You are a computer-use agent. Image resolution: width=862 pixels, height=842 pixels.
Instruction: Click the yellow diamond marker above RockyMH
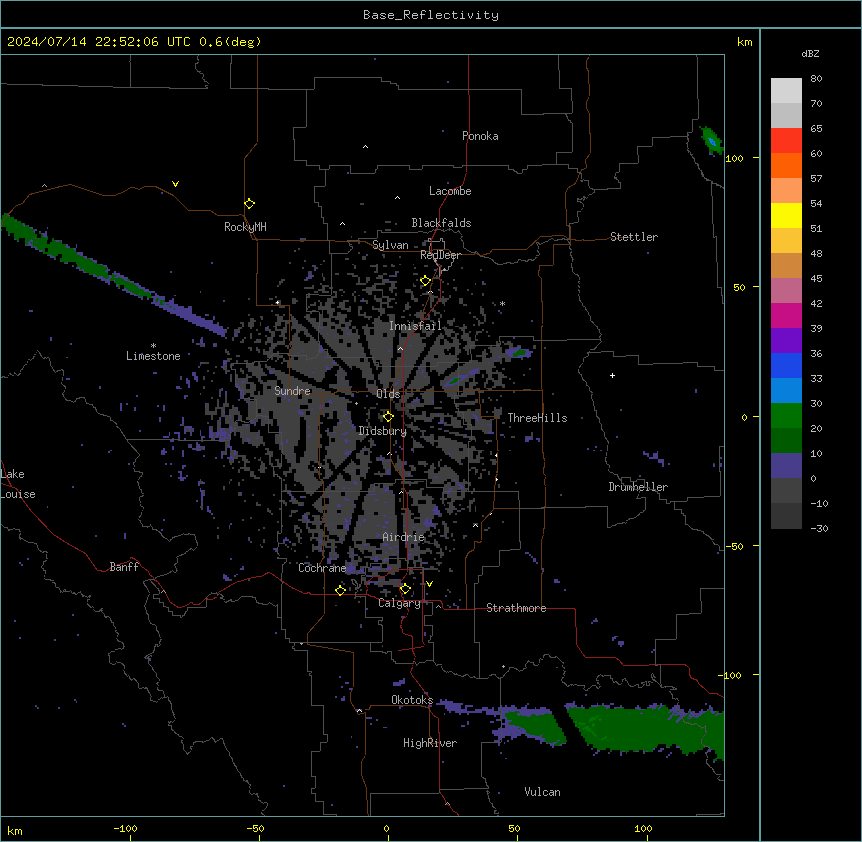click(x=250, y=204)
